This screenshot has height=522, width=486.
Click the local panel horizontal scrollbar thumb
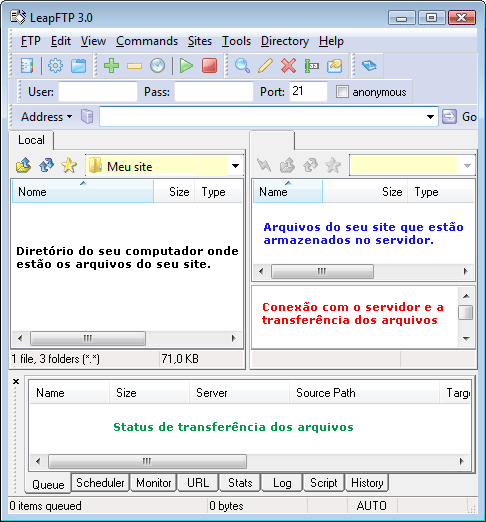(x=88, y=338)
